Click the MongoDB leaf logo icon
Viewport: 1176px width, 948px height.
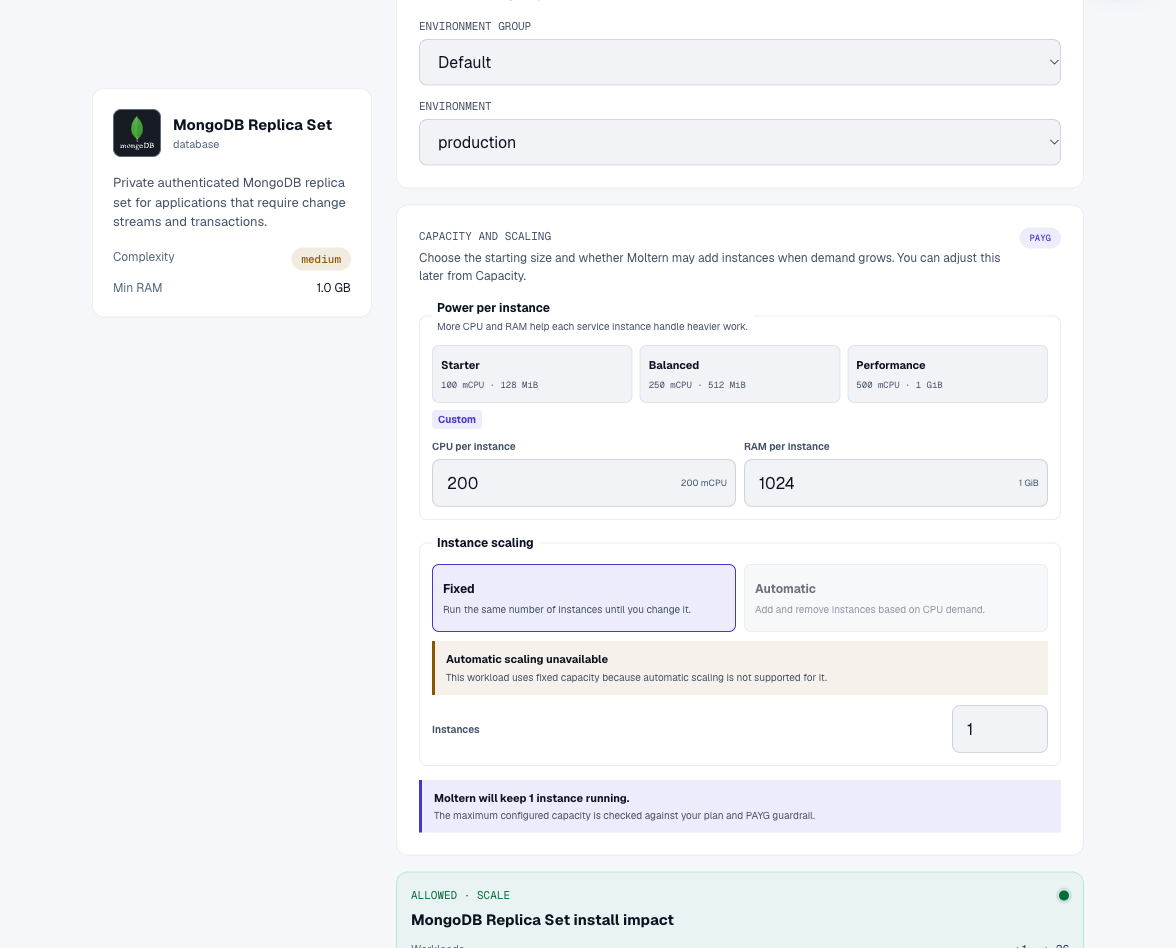pyautogui.click(x=136, y=133)
